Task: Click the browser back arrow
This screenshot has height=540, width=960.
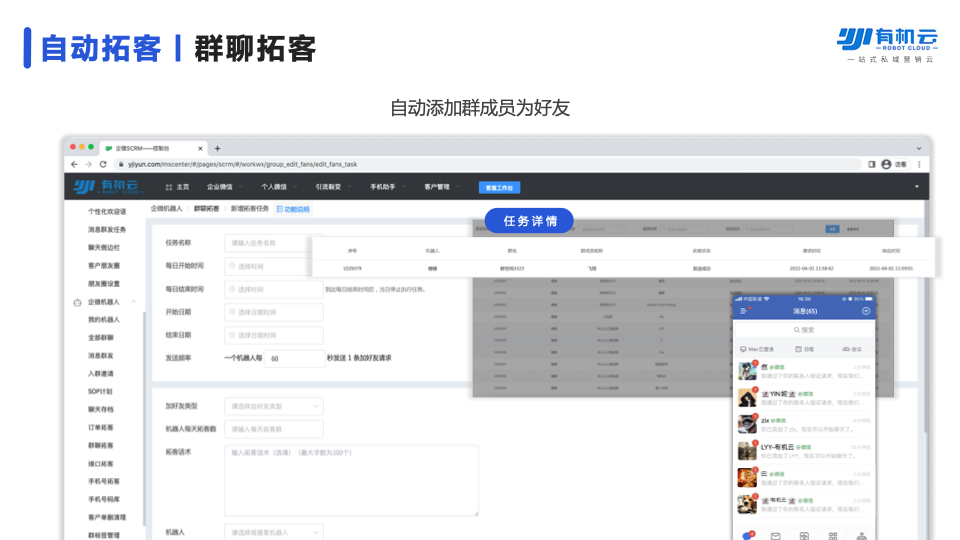Action: pos(74,164)
